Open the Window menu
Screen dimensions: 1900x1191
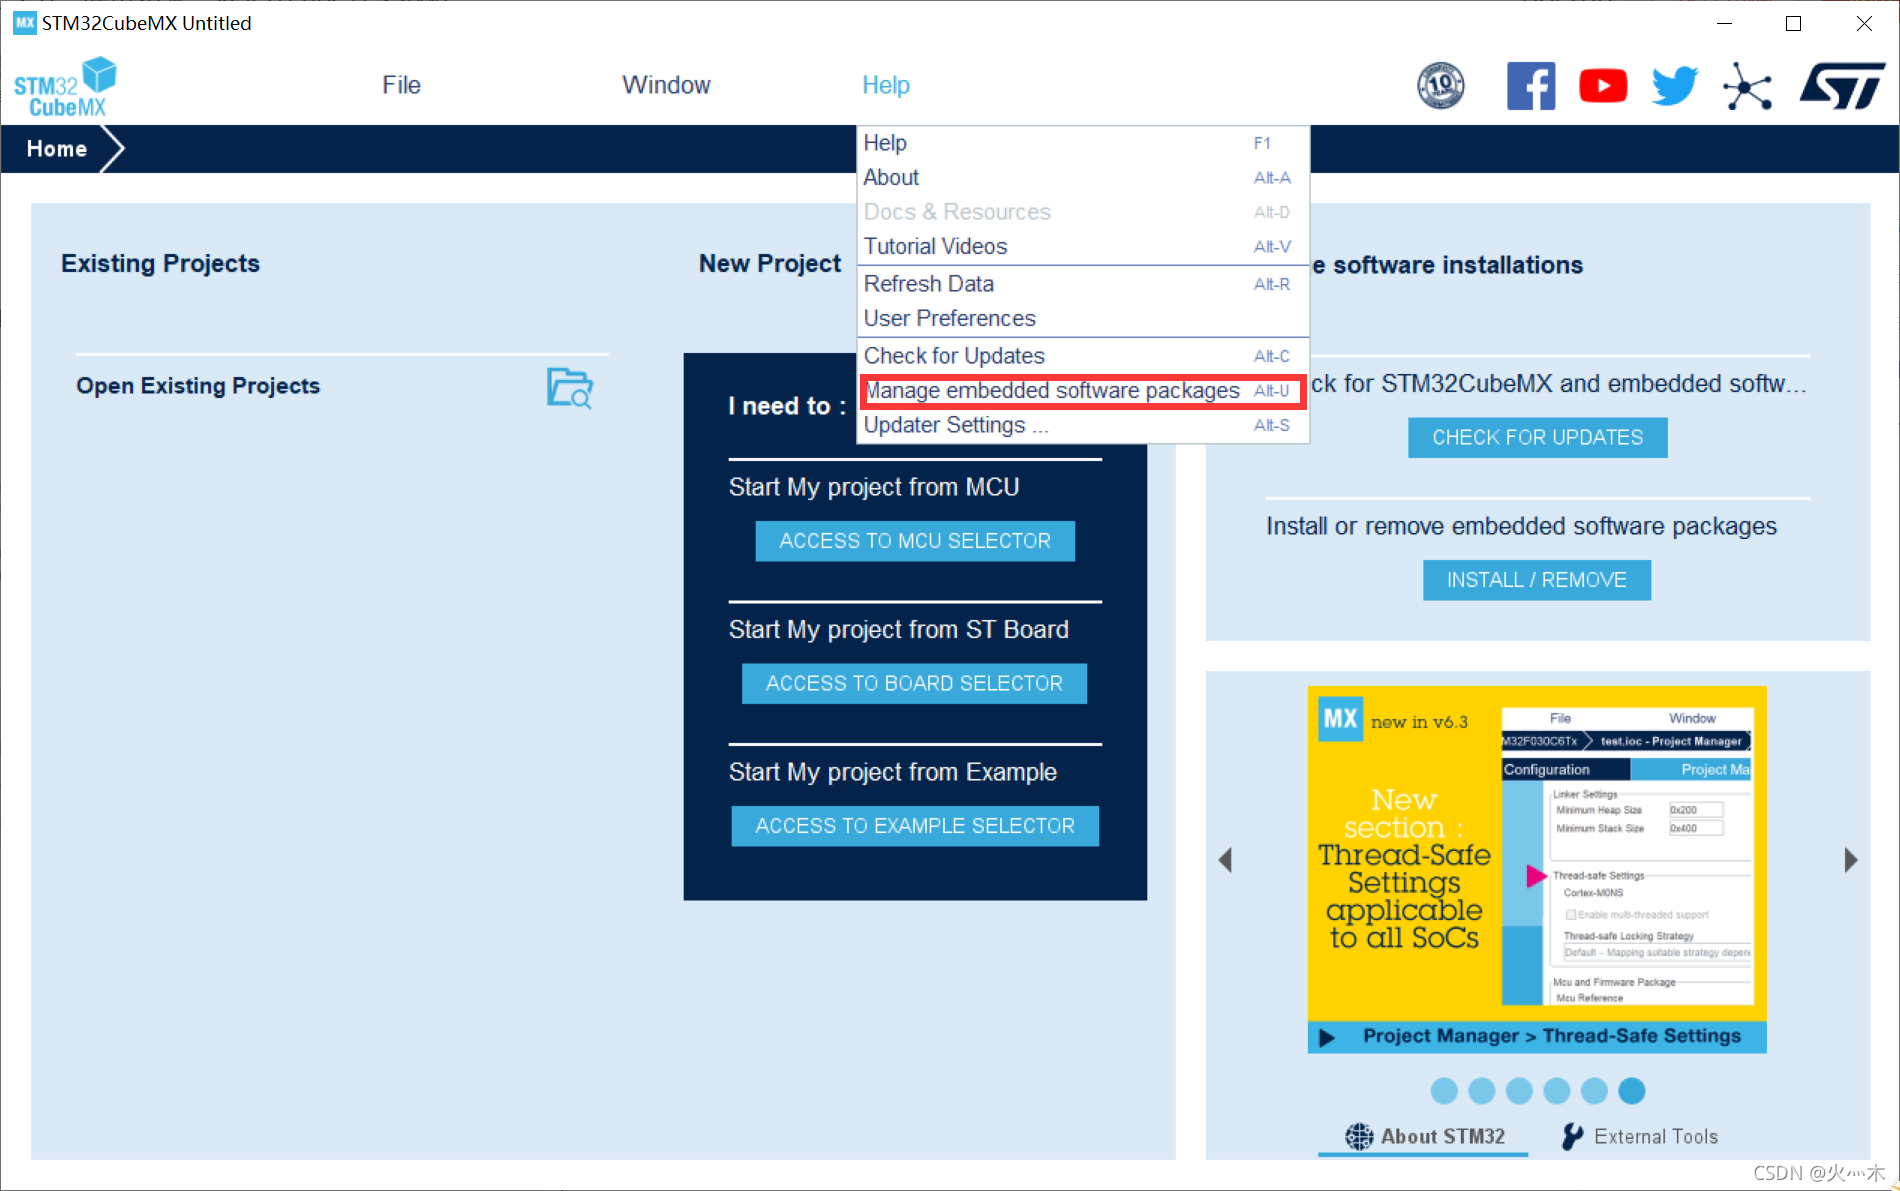point(666,85)
